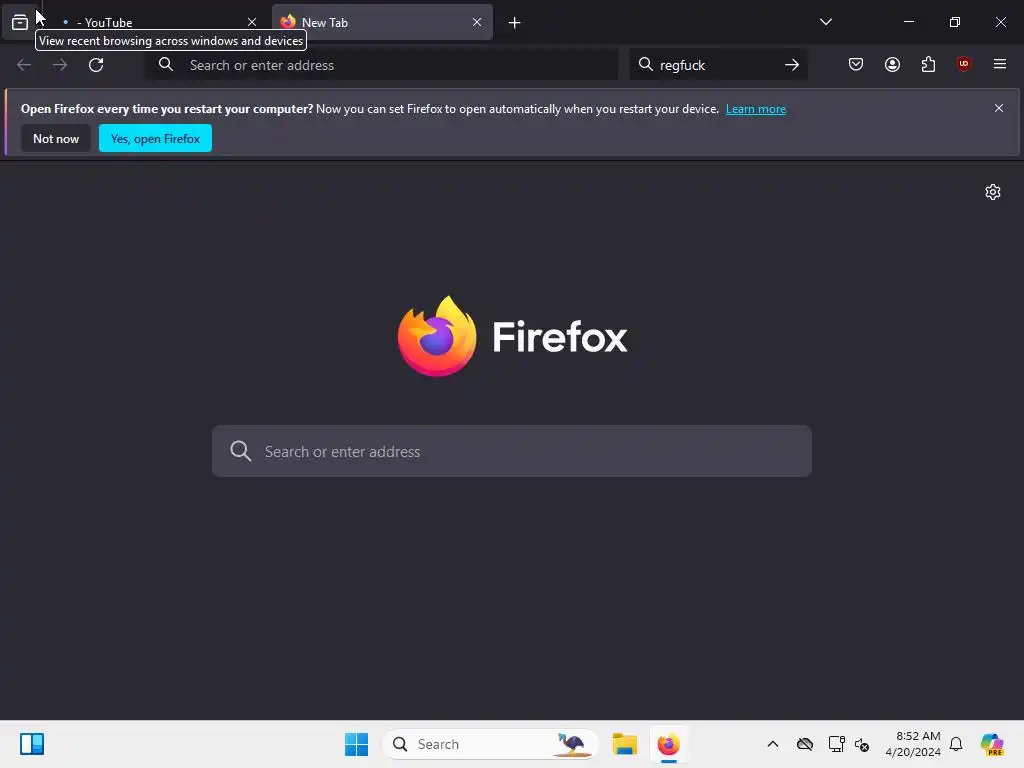Open Save to Pocket icon
Screen dimensions: 1024x768
point(856,64)
